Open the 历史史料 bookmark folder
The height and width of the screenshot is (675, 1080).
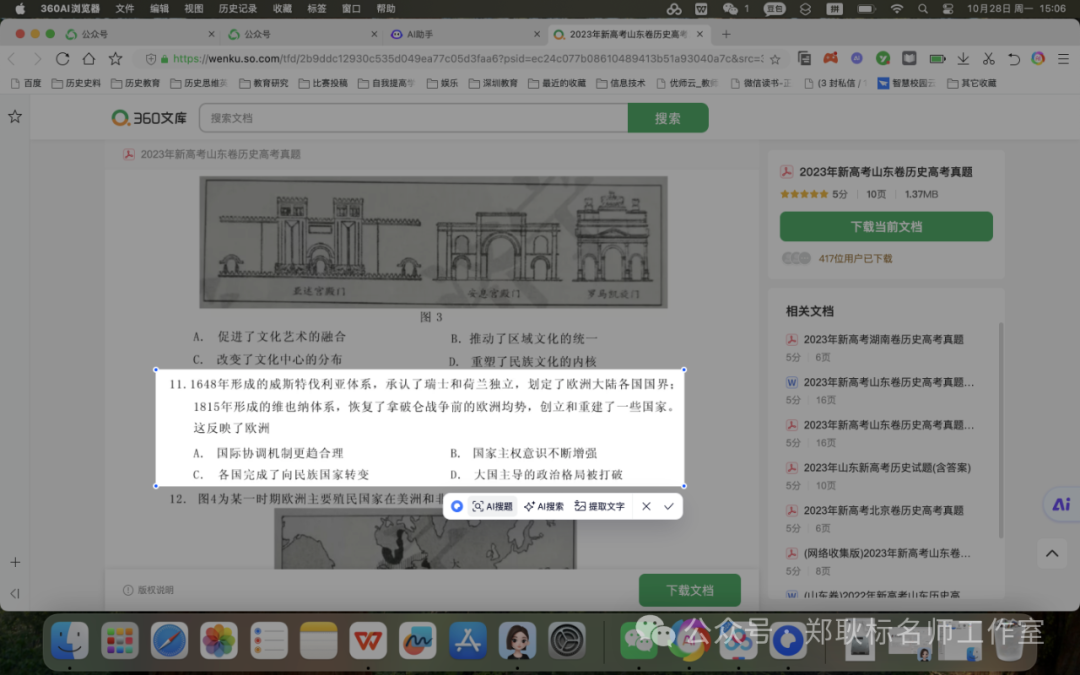pyautogui.click(x=76, y=83)
